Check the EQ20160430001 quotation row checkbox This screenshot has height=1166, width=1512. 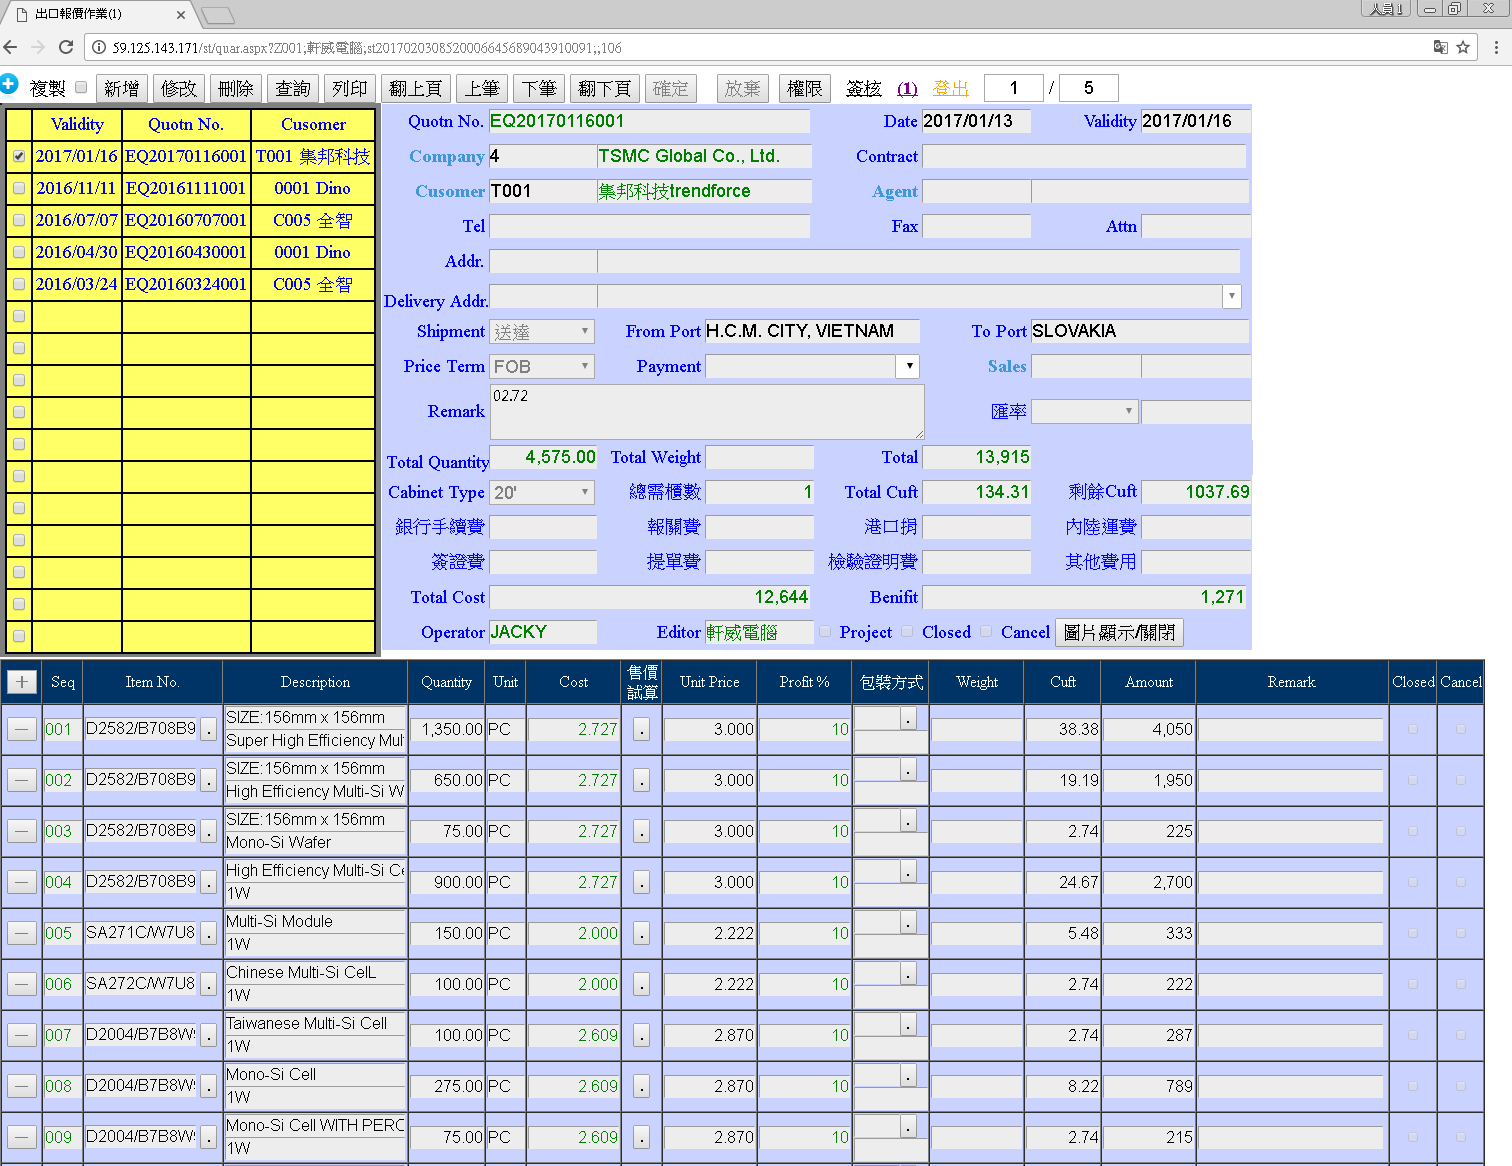point(19,252)
